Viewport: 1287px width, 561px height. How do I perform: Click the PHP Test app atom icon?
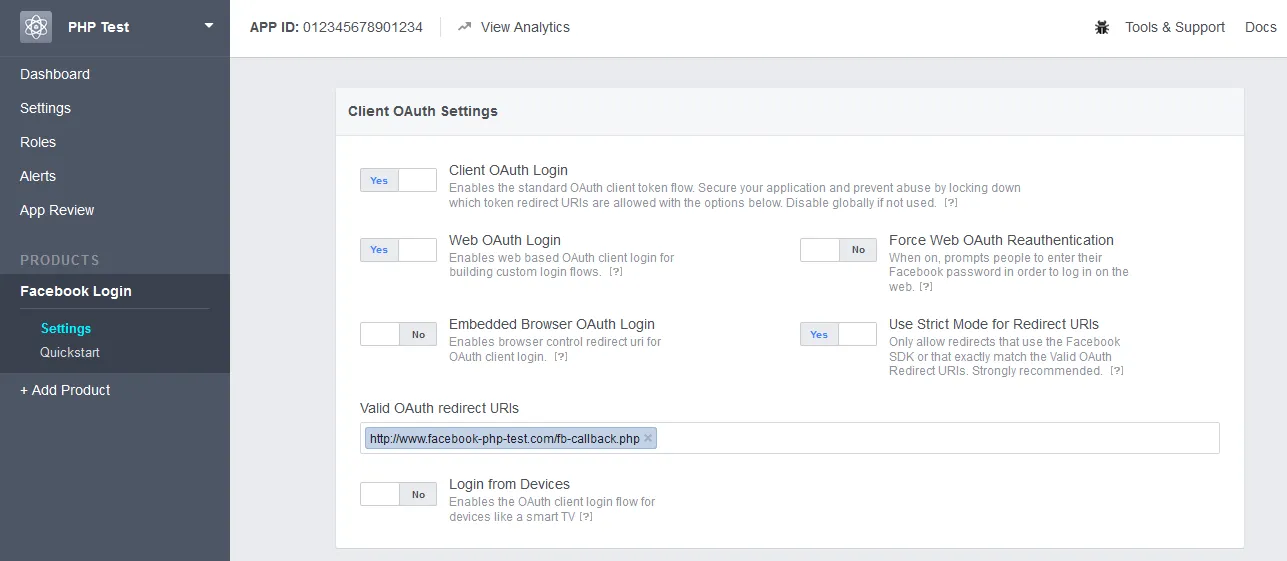point(36,27)
